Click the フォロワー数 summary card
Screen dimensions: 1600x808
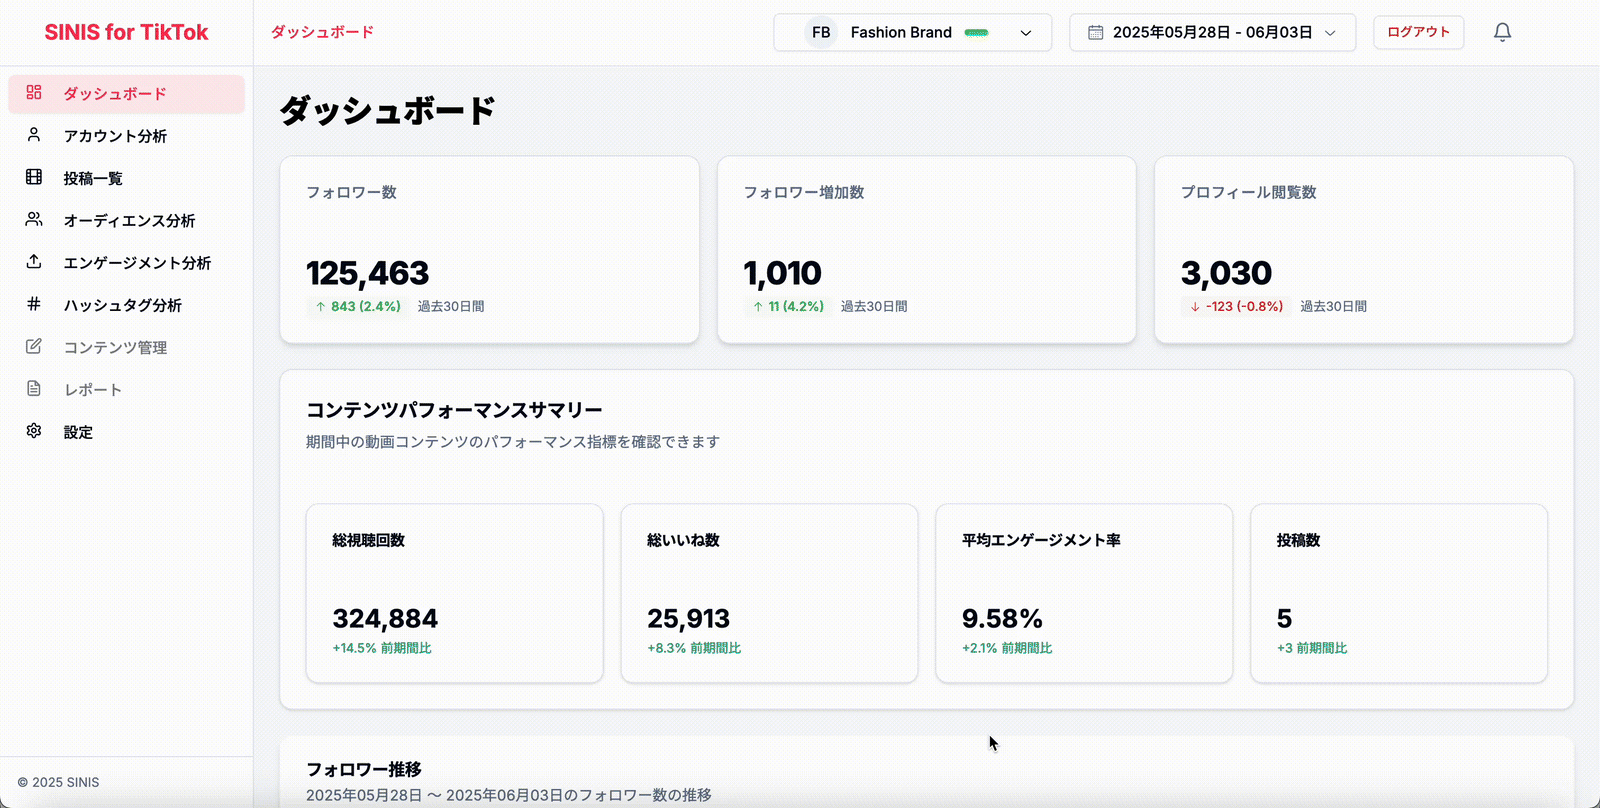[489, 249]
